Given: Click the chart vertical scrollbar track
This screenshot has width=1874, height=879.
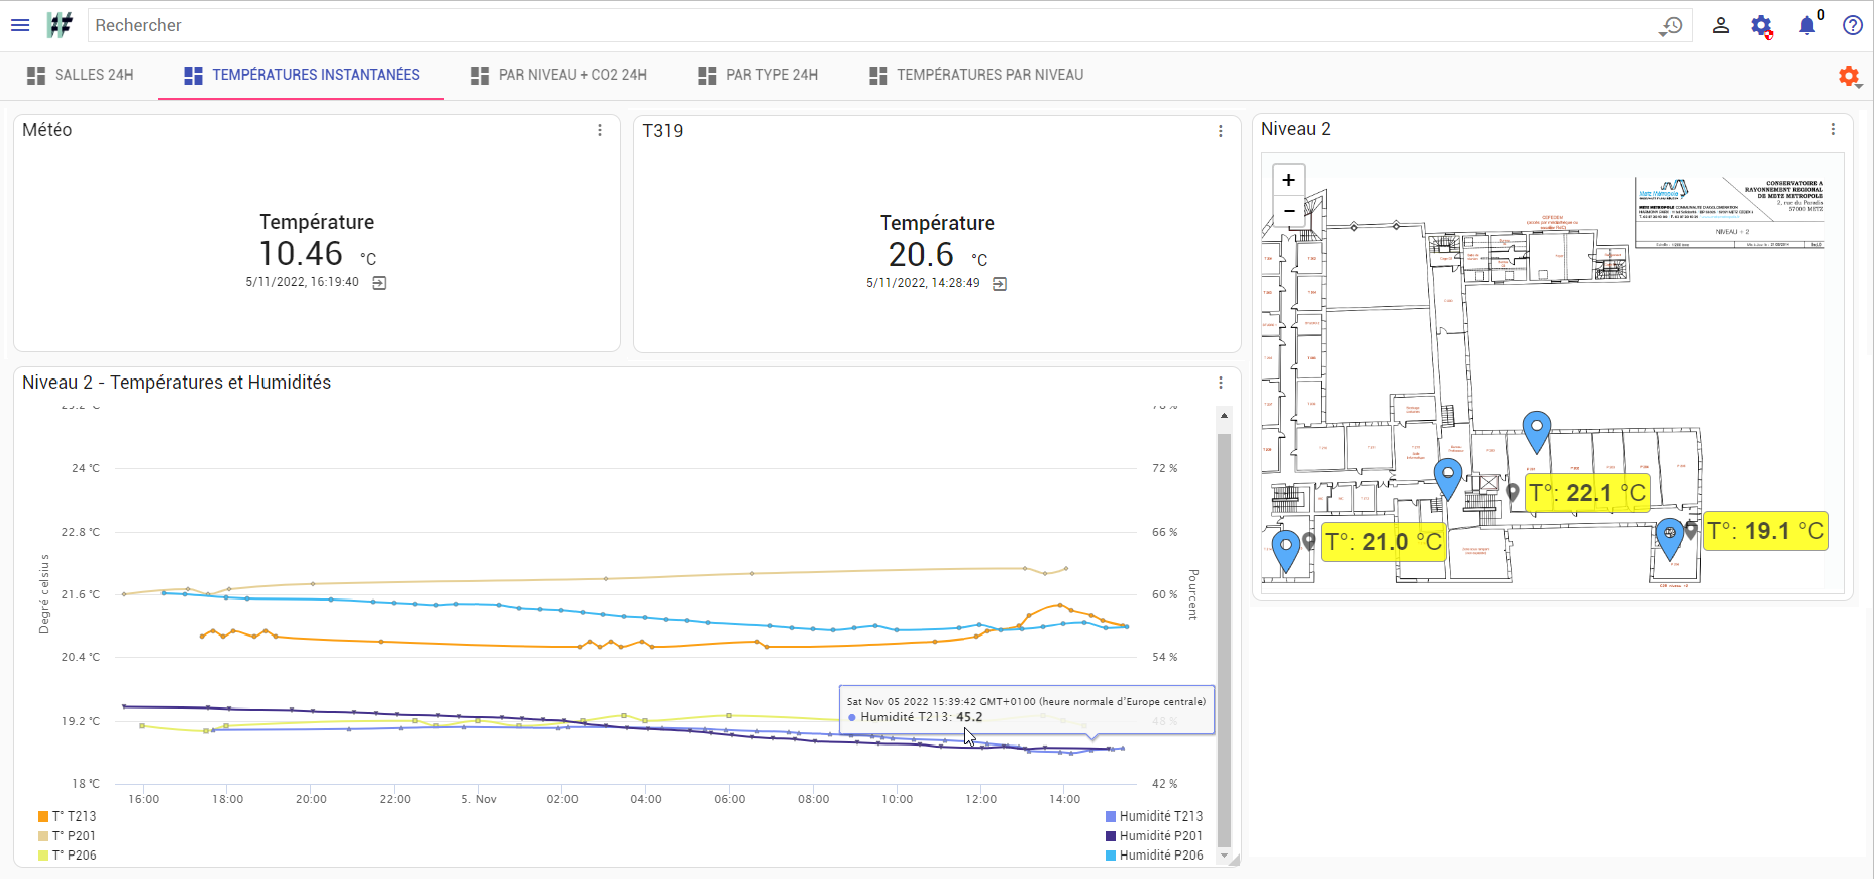Looking at the screenshot, I should click(x=1224, y=640).
